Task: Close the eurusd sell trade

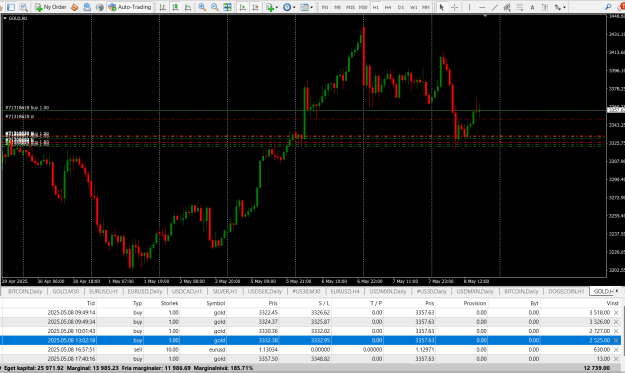Action: [616, 349]
